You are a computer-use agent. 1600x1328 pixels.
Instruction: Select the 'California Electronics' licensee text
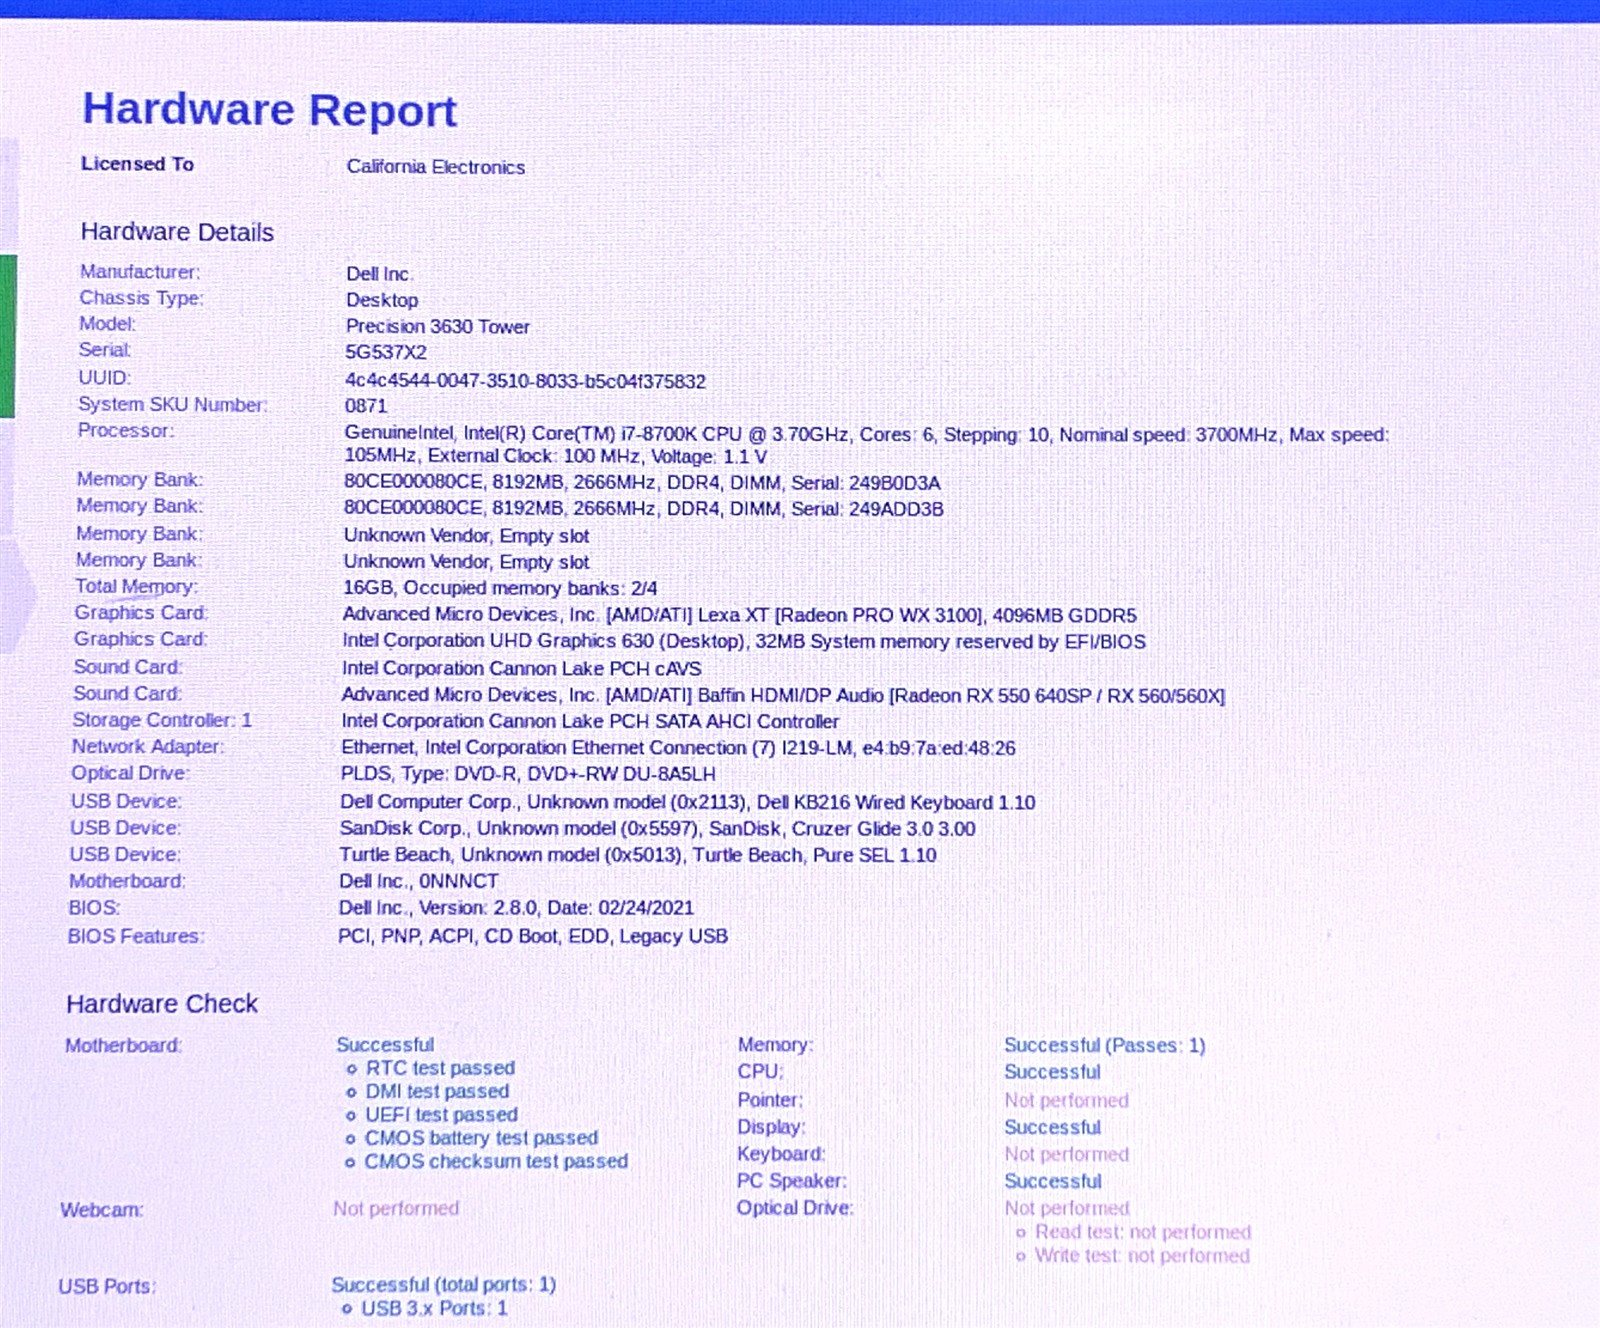pyautogui.click(x=435, y=167)
